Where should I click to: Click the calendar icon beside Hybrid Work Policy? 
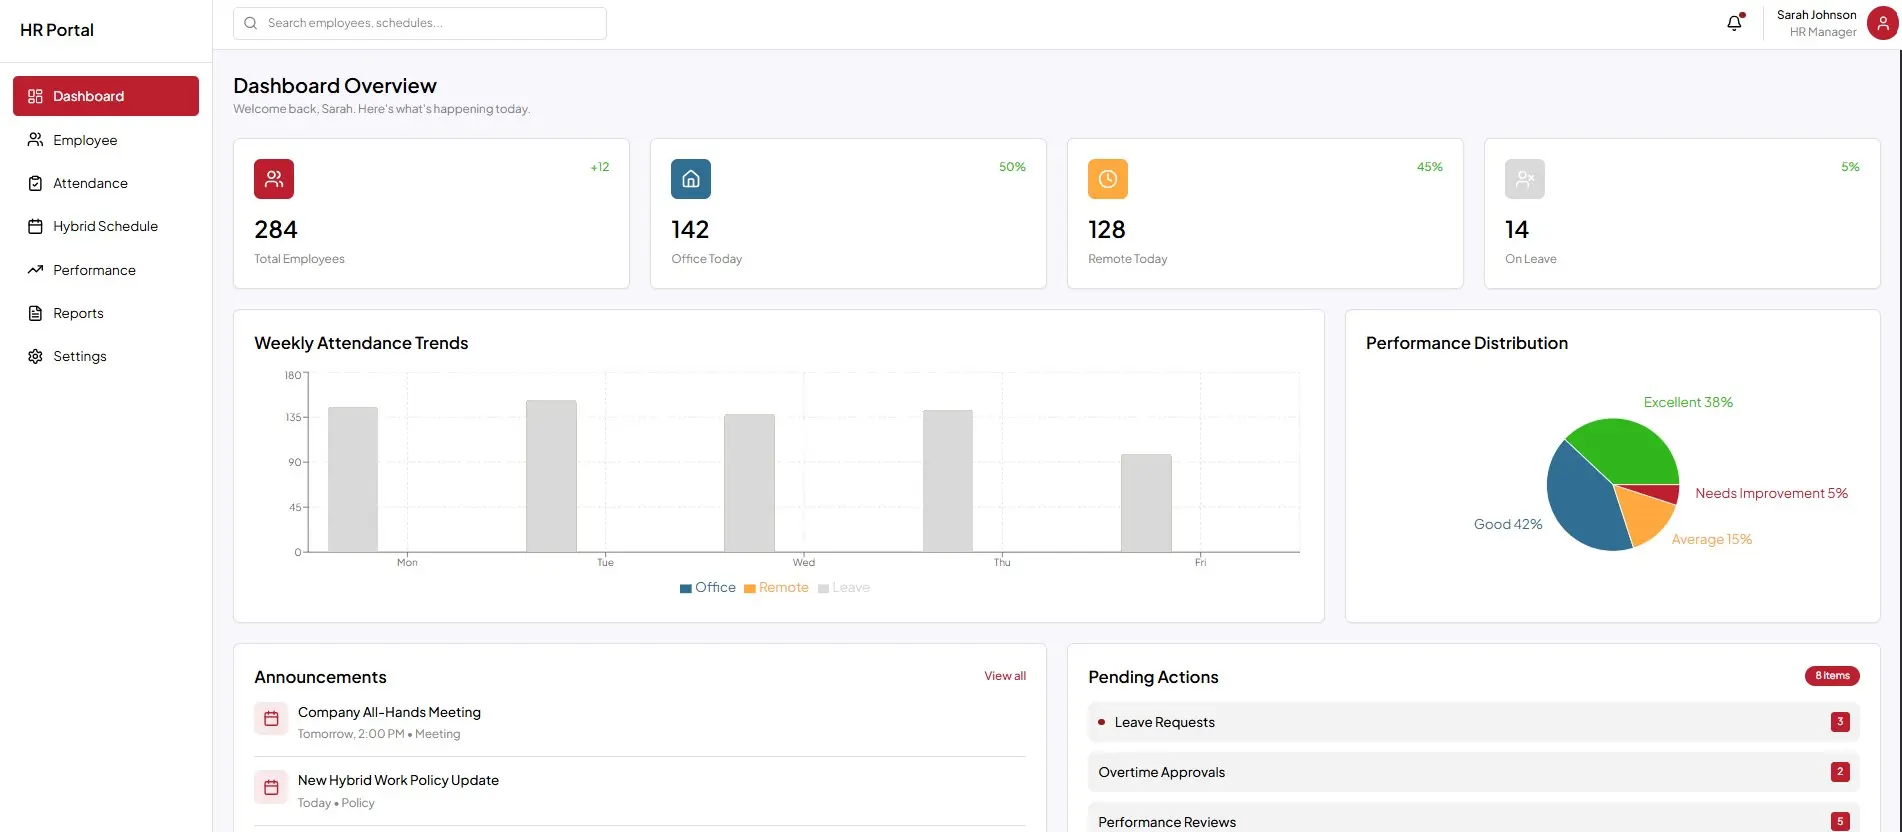(271, 788)
